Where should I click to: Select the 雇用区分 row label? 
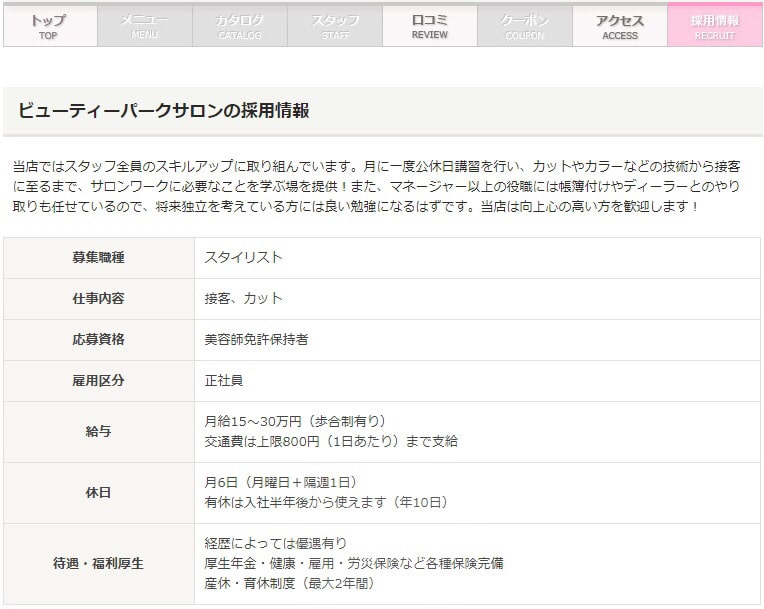98,381
